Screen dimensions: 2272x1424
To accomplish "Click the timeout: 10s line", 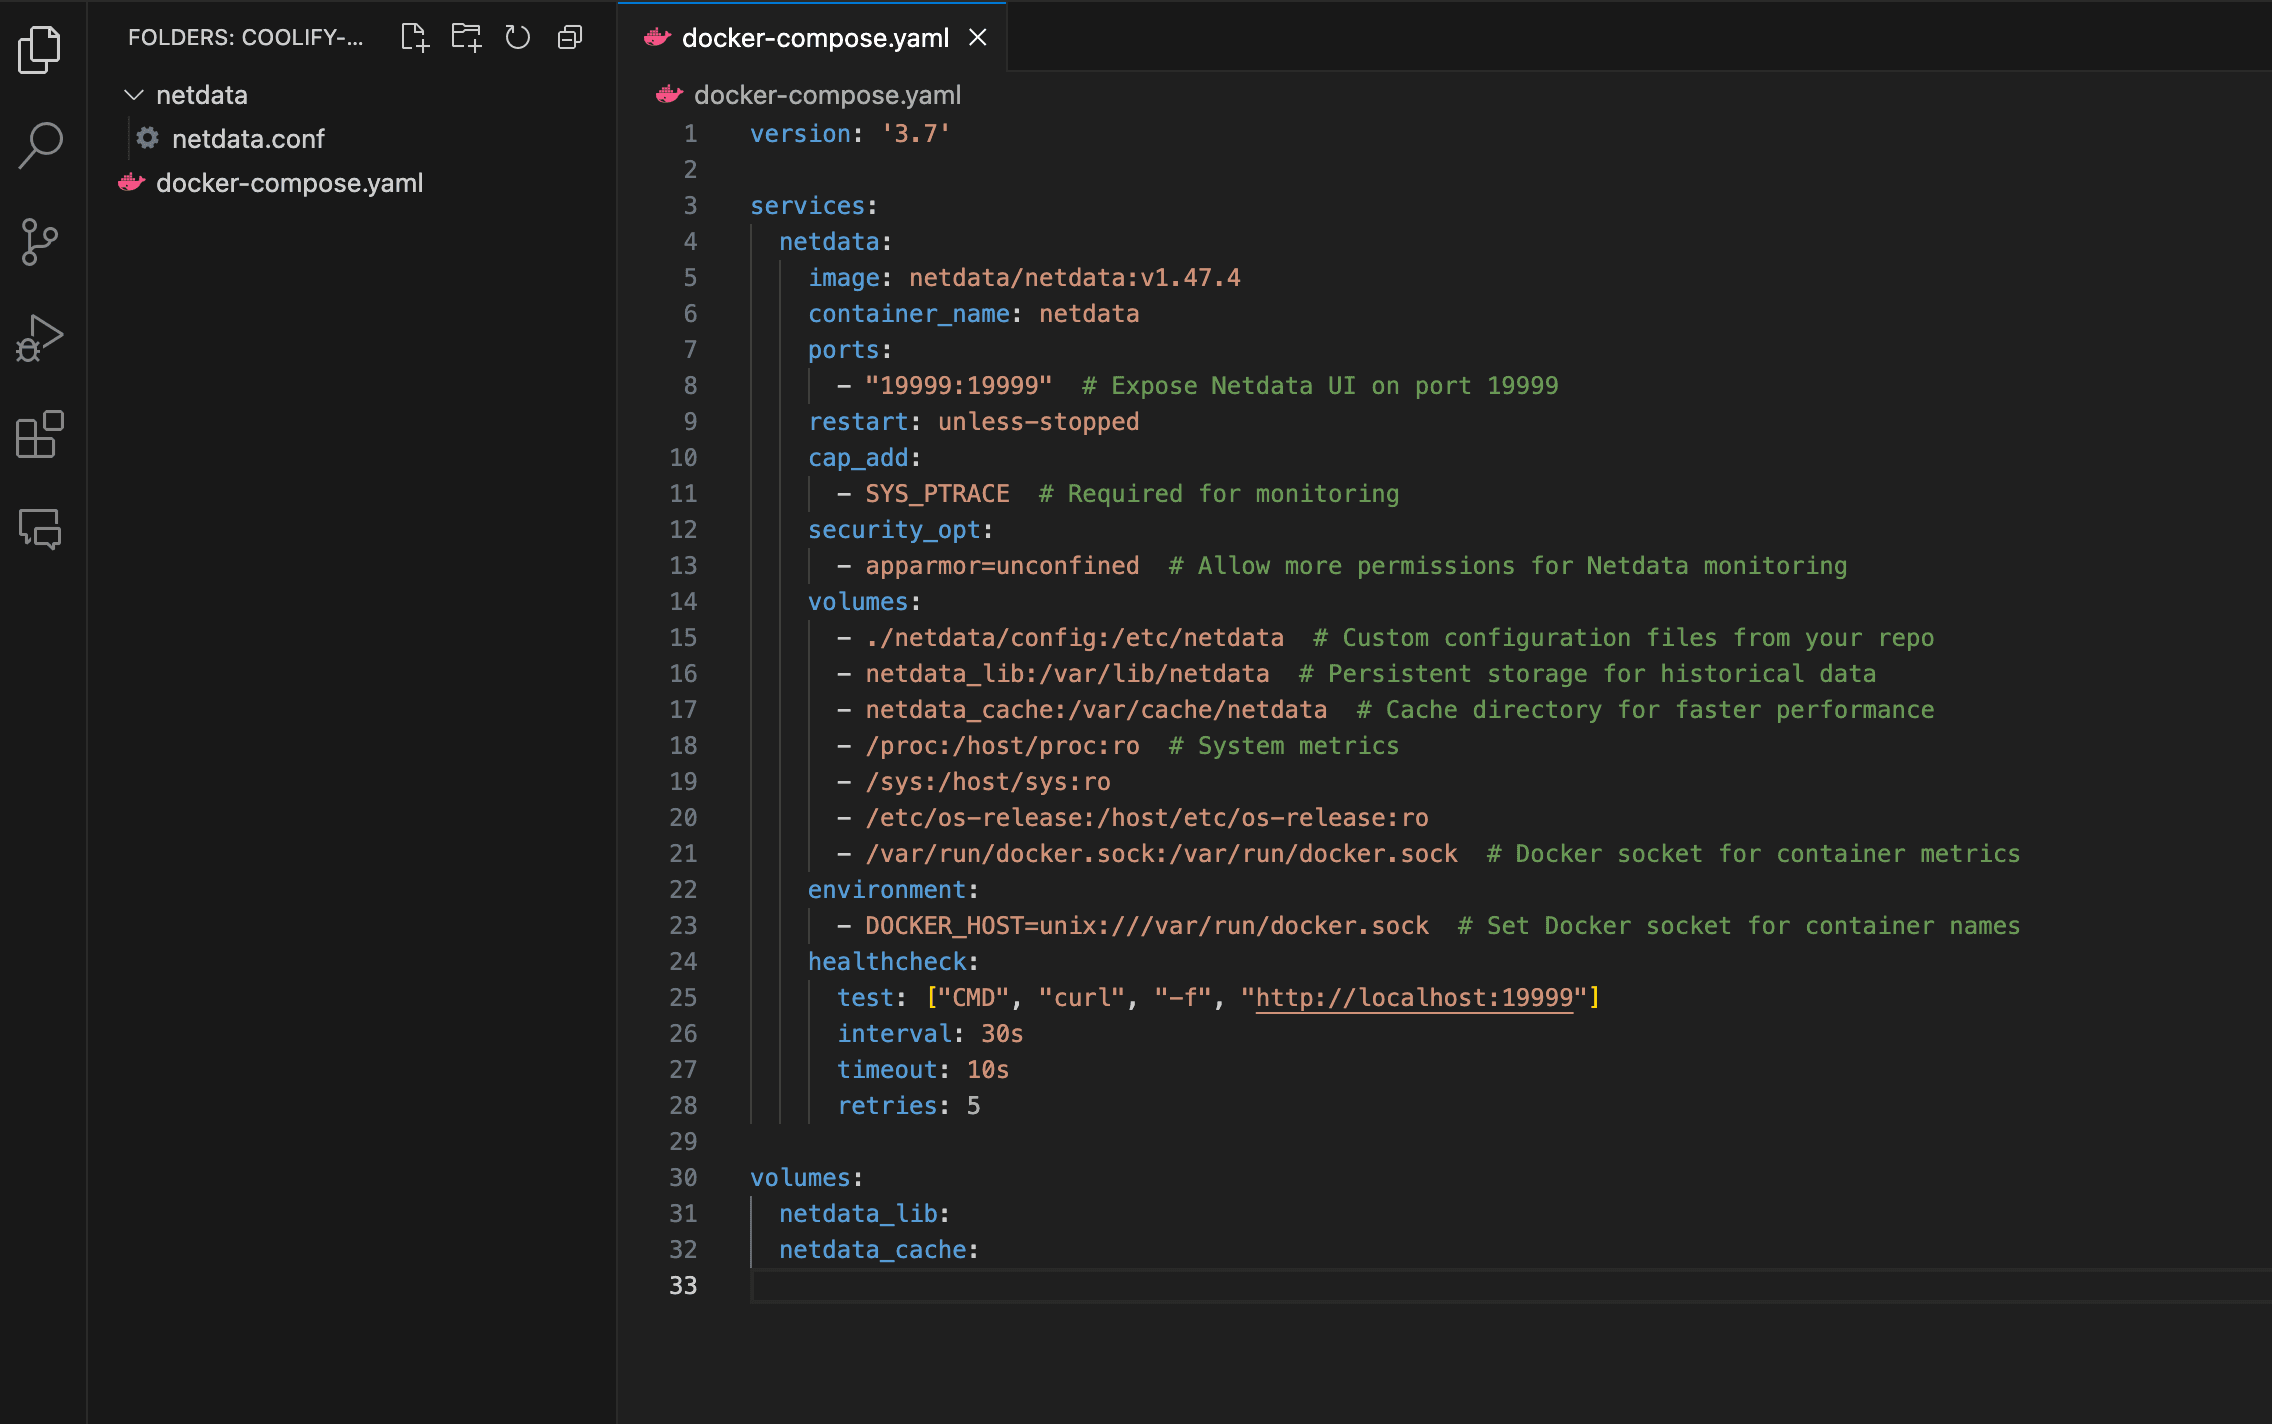I will (923, 1069).
